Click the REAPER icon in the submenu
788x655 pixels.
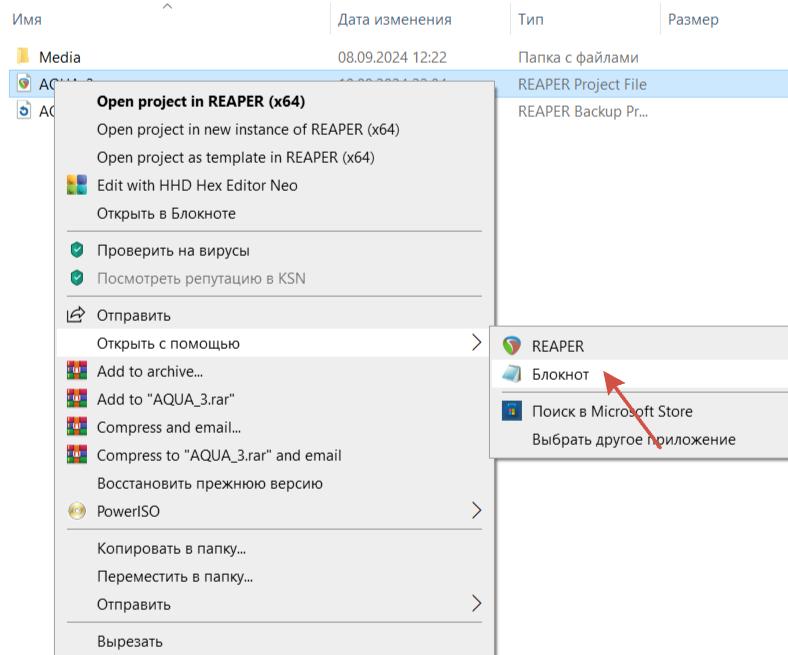pyautogui.click(x=513, y=346)
